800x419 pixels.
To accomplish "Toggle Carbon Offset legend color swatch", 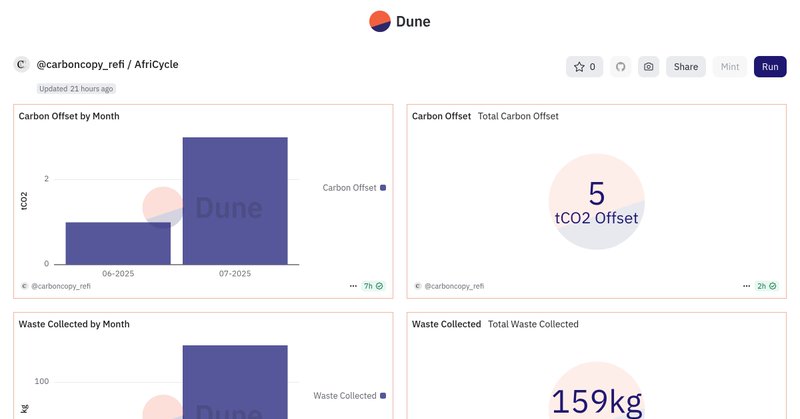I will point(383,188).
